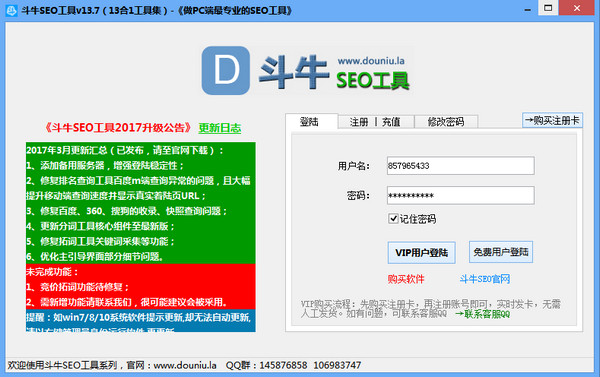Click the blue D logo image
The width and height of the screenshot is (600, 377).
pos(226,70)
